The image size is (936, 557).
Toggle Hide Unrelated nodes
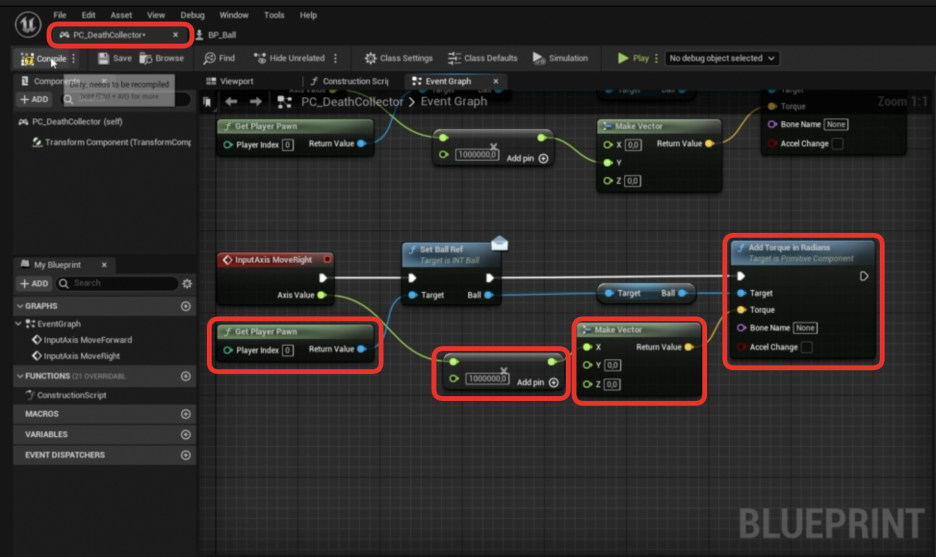(x=289, y=58)
